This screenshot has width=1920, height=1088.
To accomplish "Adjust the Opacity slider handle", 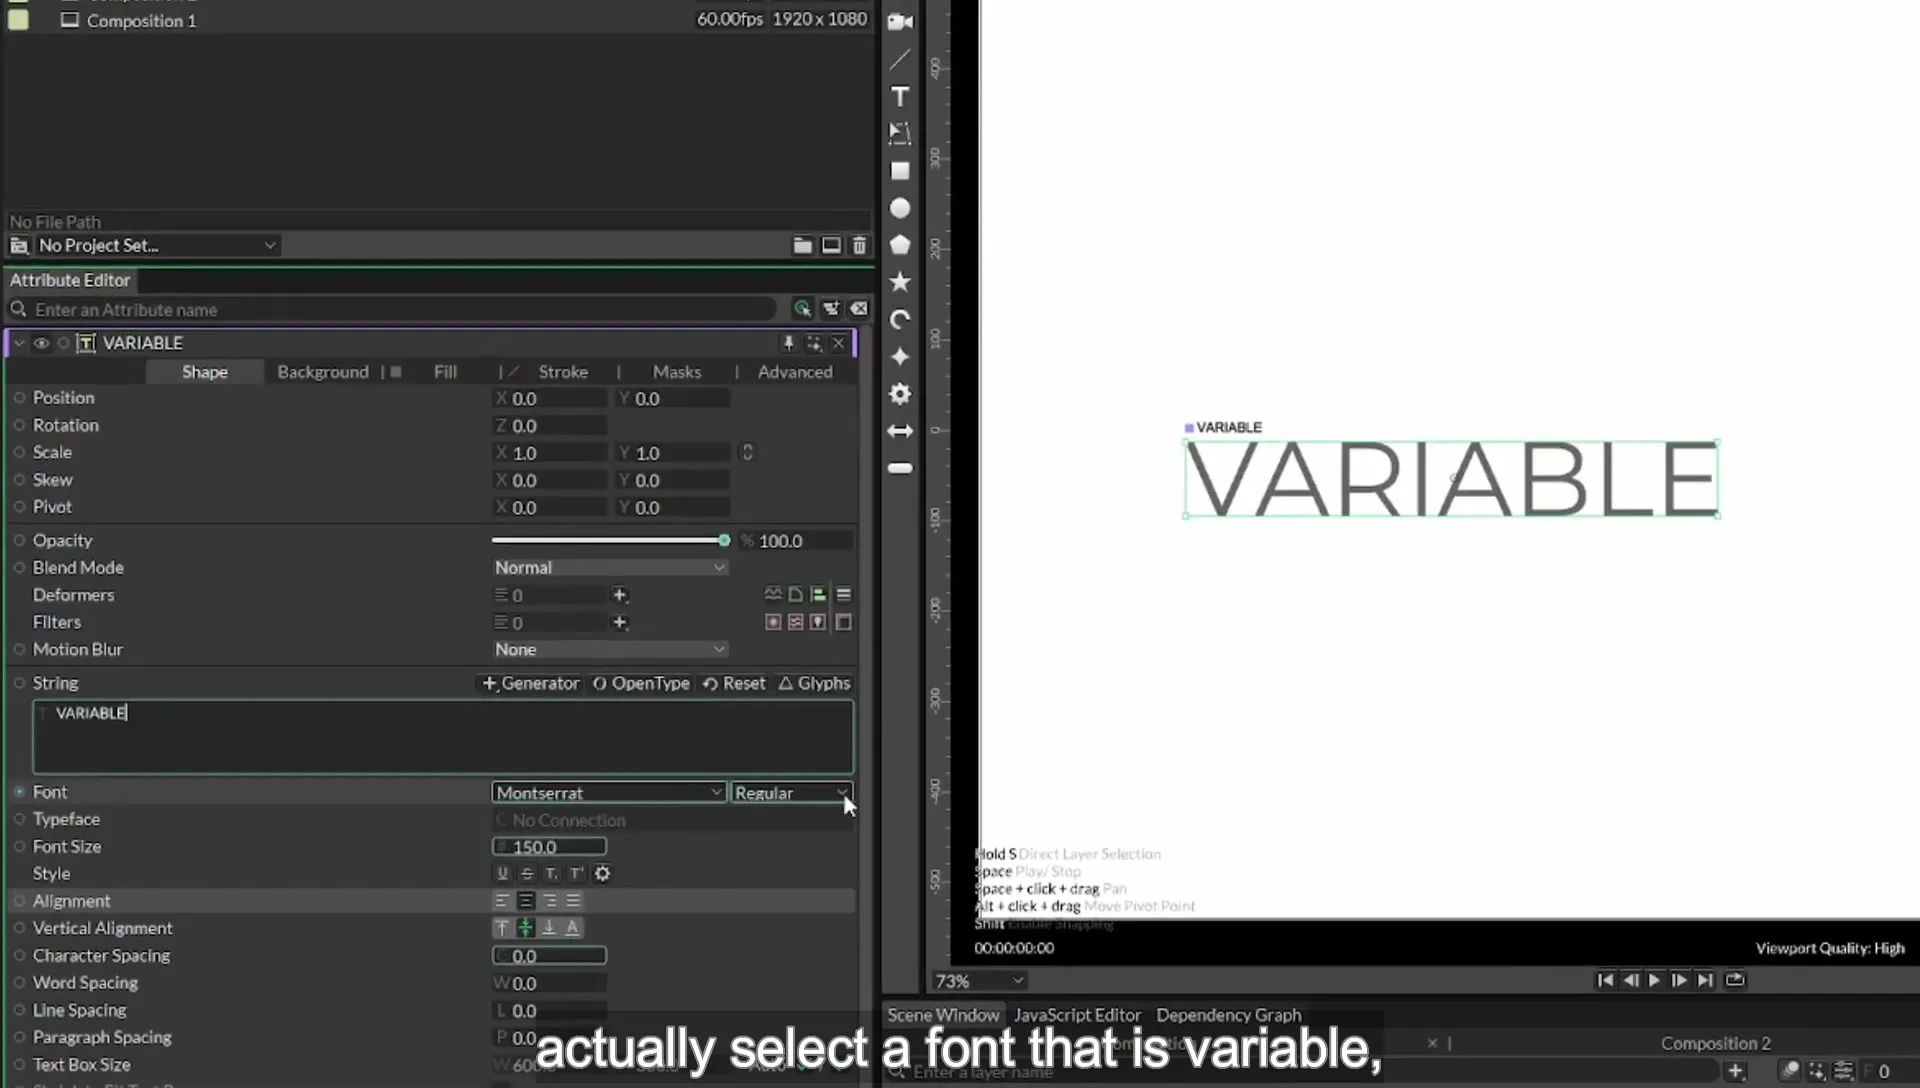I will click(x=724, y=540).
